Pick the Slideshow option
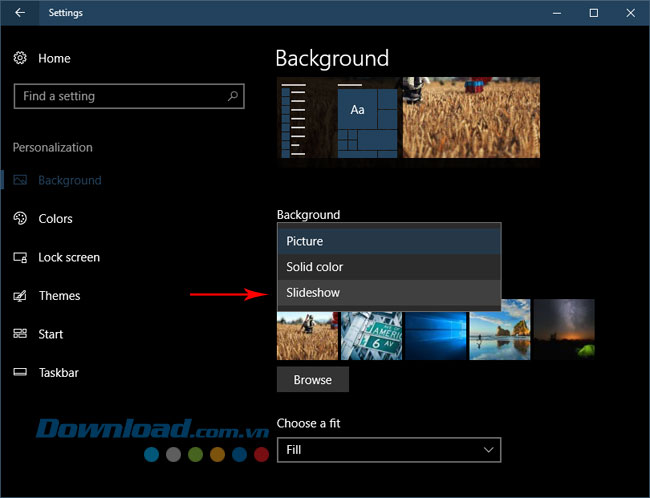 click(x=388, y=293)
